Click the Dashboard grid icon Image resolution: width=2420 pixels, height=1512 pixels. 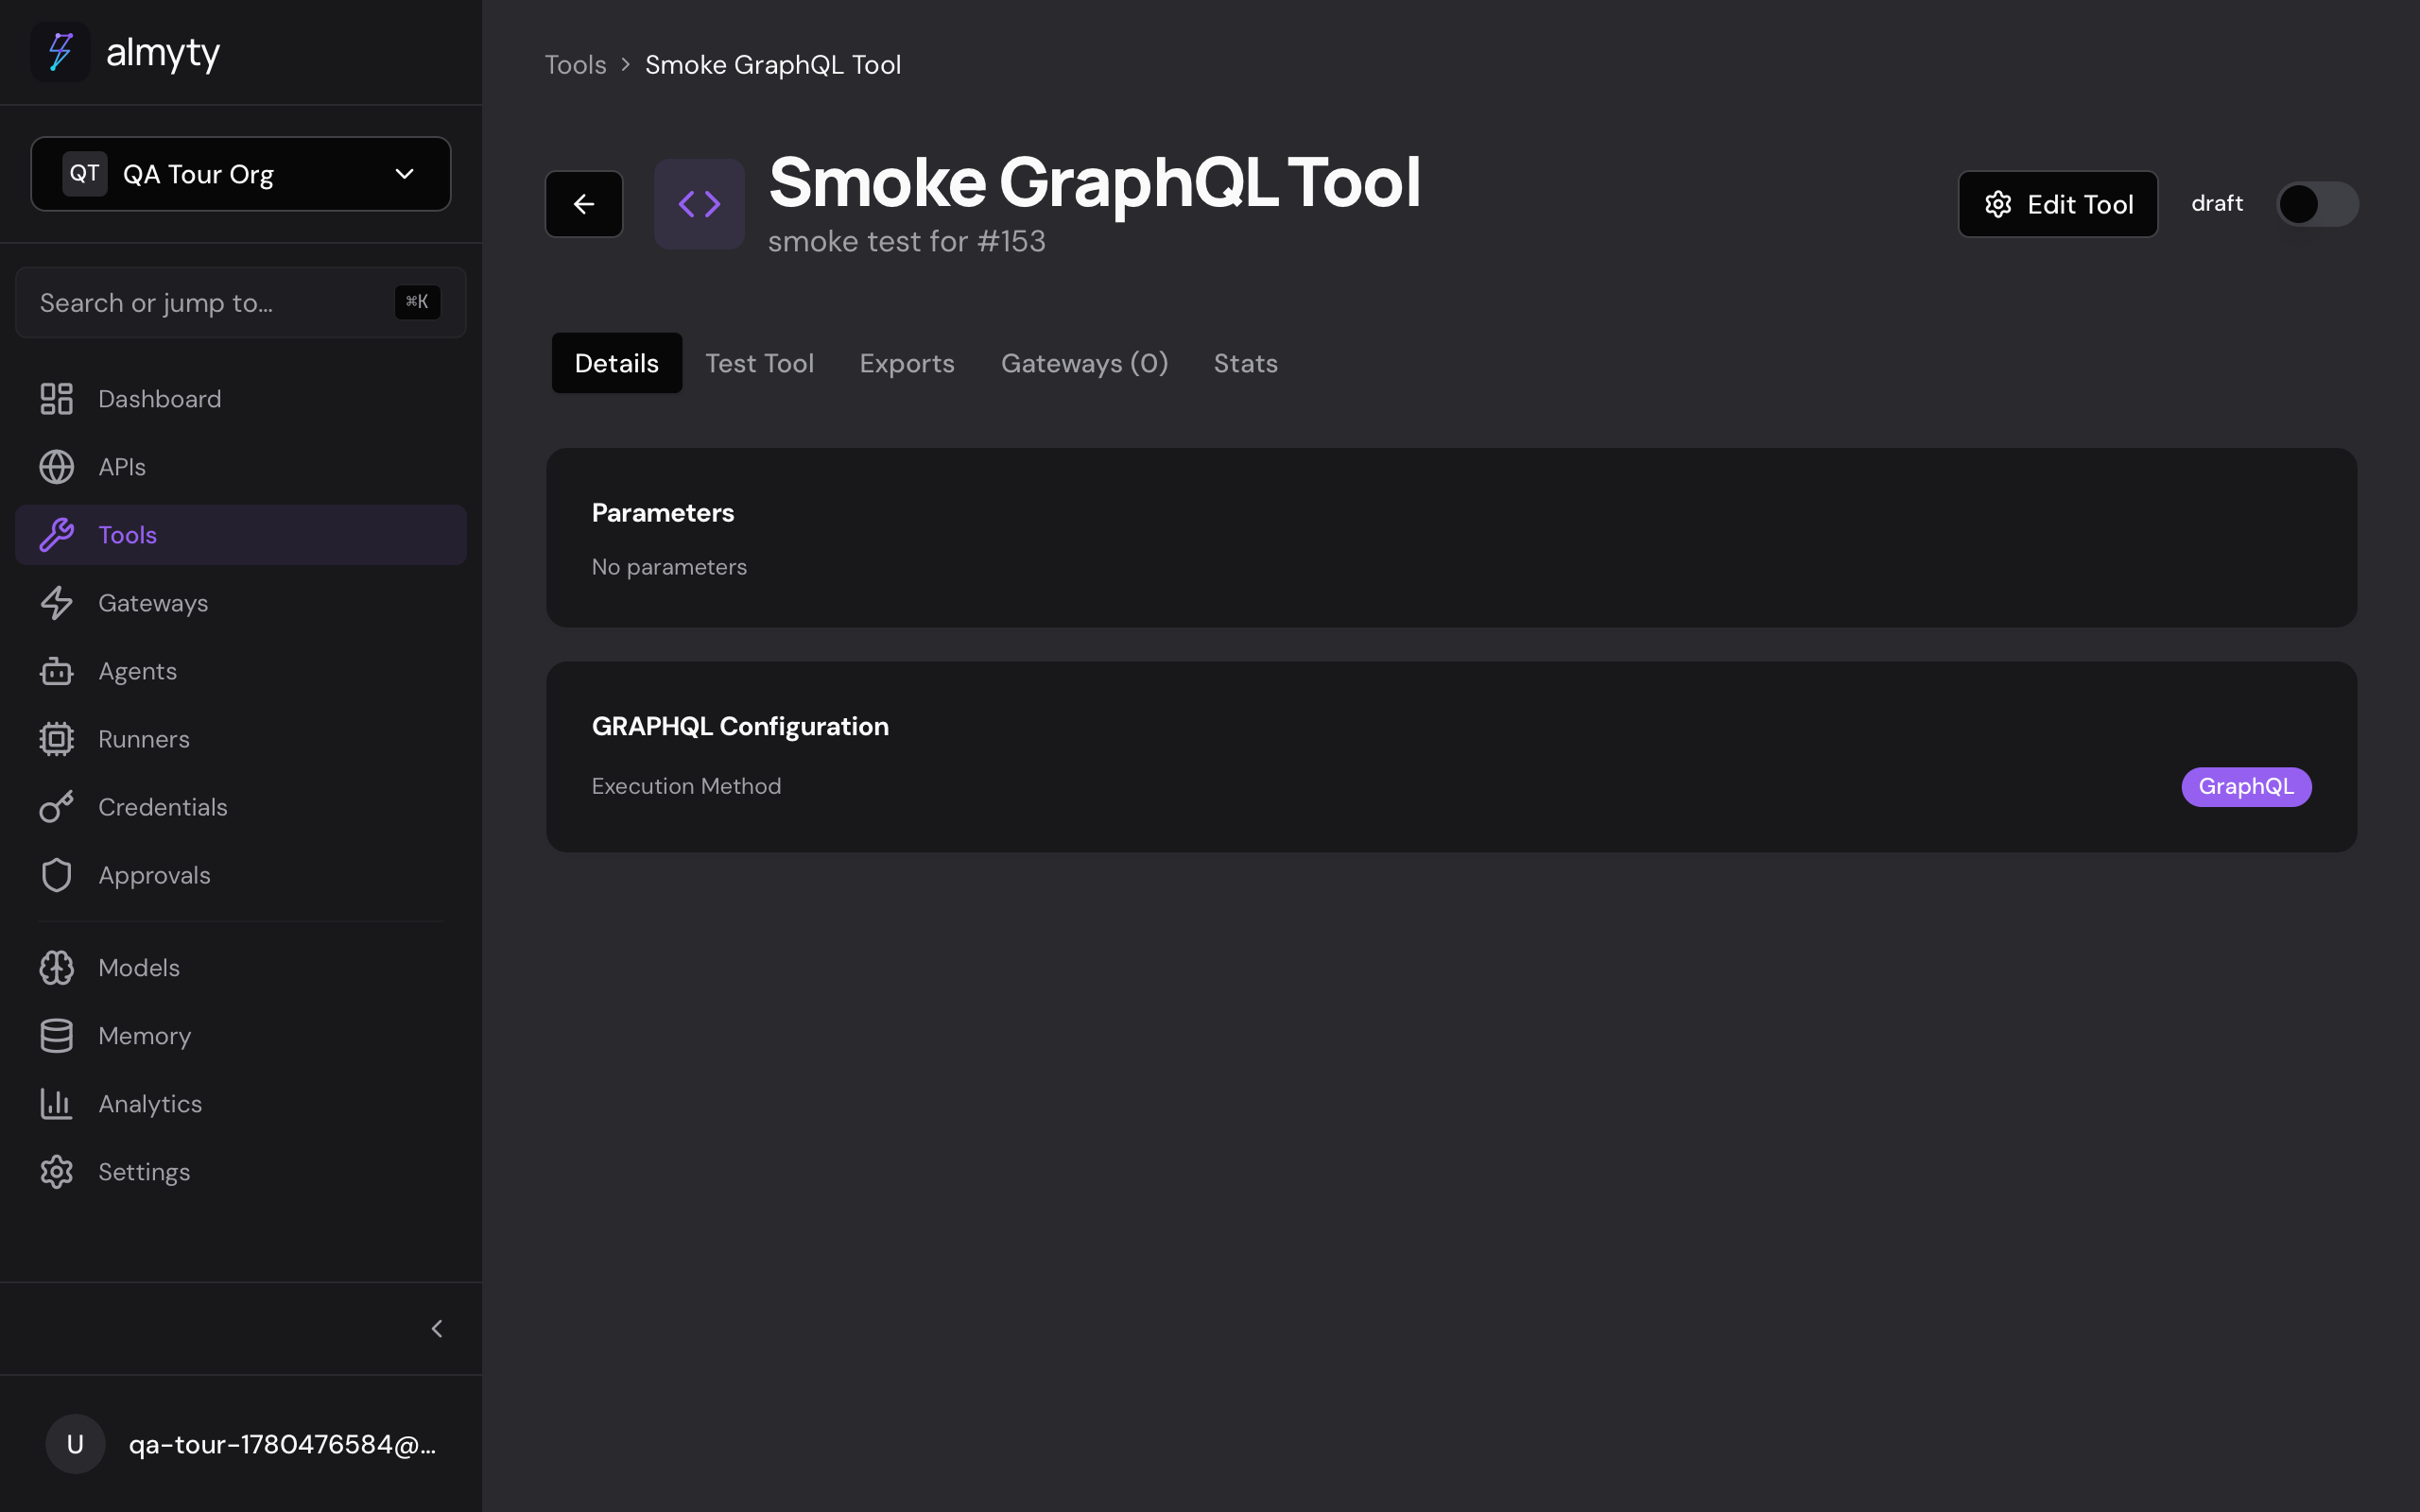[57, 399]
